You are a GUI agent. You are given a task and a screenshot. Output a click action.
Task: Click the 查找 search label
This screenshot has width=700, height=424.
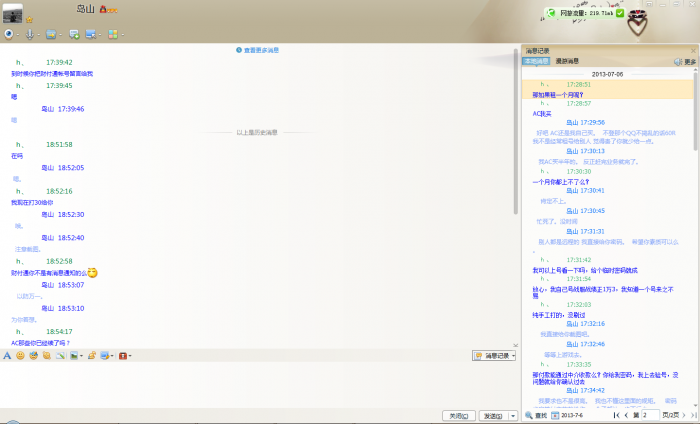541,416
